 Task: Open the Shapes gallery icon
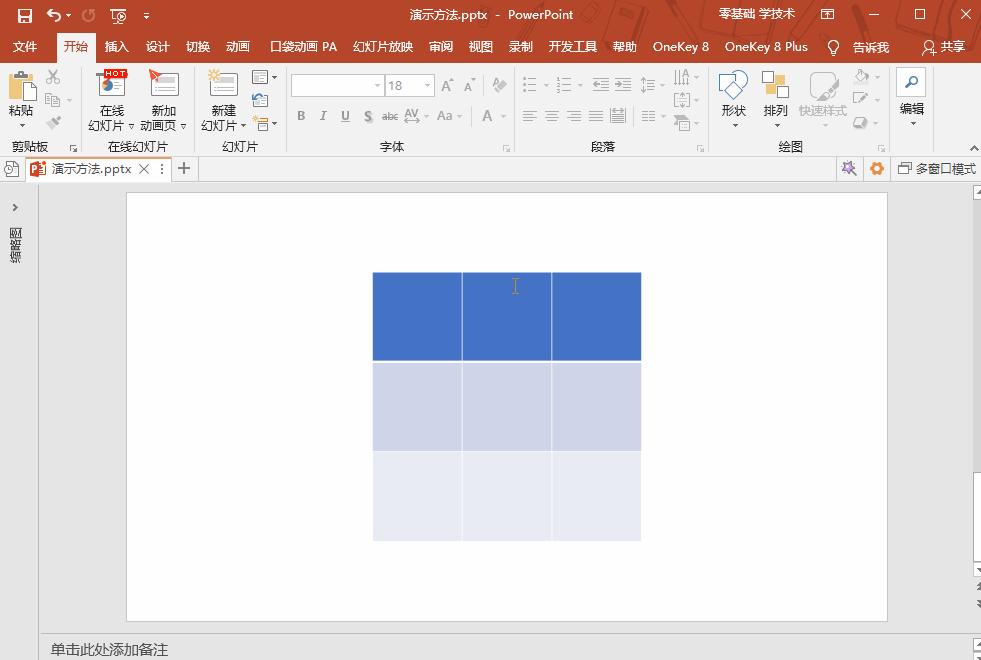(733, 85)
